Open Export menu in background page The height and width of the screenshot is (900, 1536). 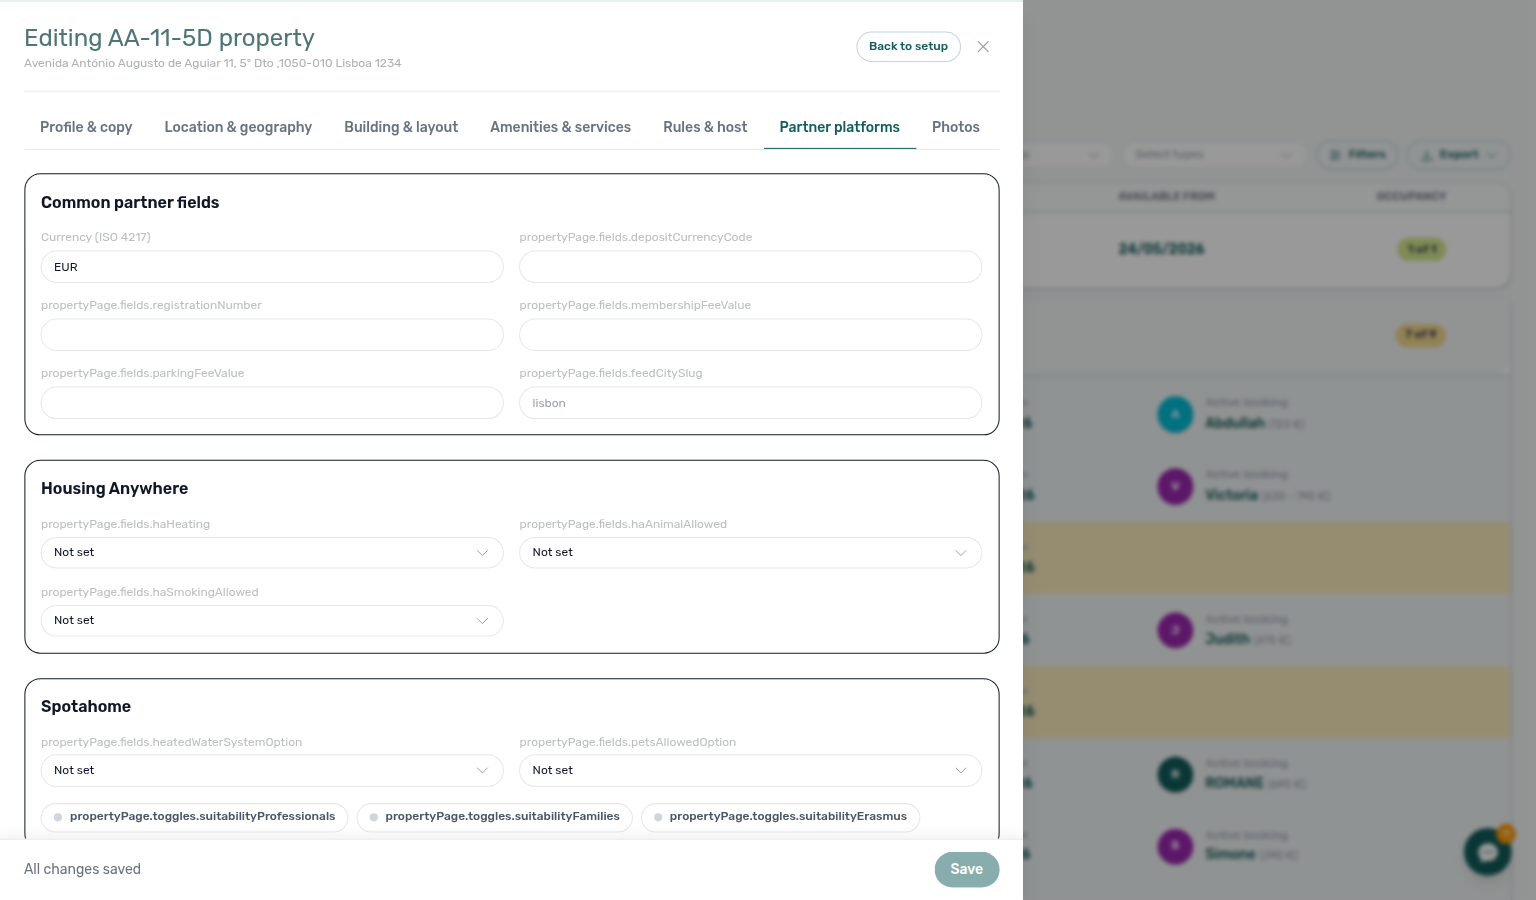pos(1458,154)
